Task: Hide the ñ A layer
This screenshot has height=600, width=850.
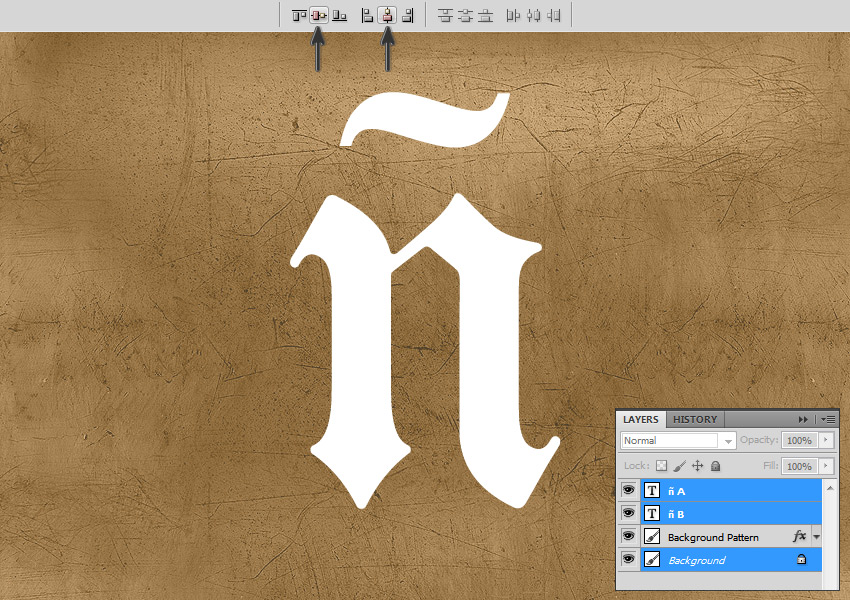Action: [628, 490]
